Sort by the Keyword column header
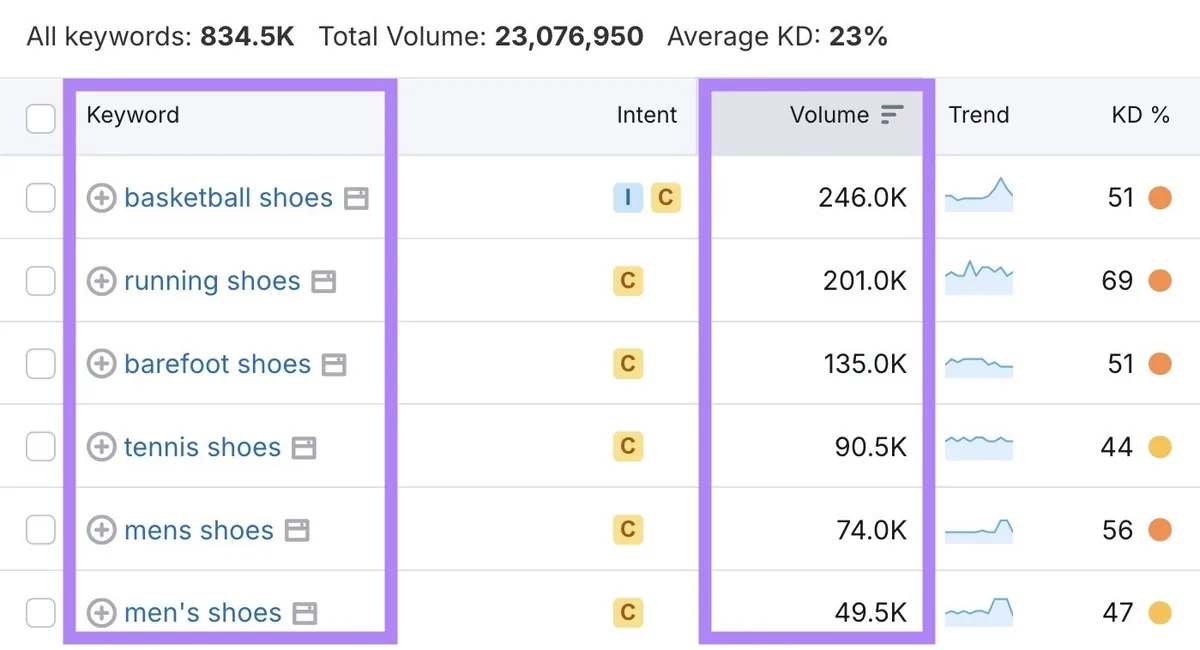 pos(133,115)
